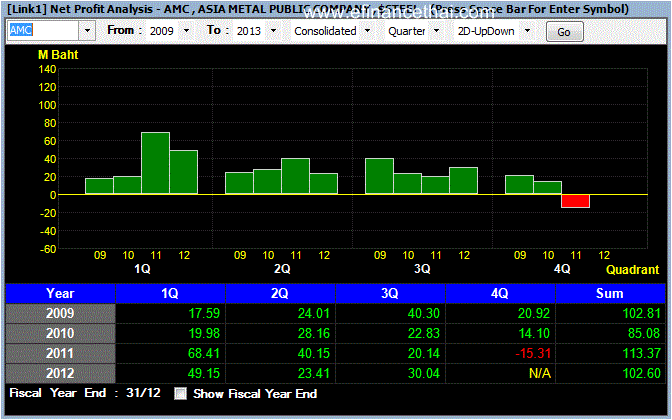Select the Sum column header

pyautogui.click(x=610, y=294)
